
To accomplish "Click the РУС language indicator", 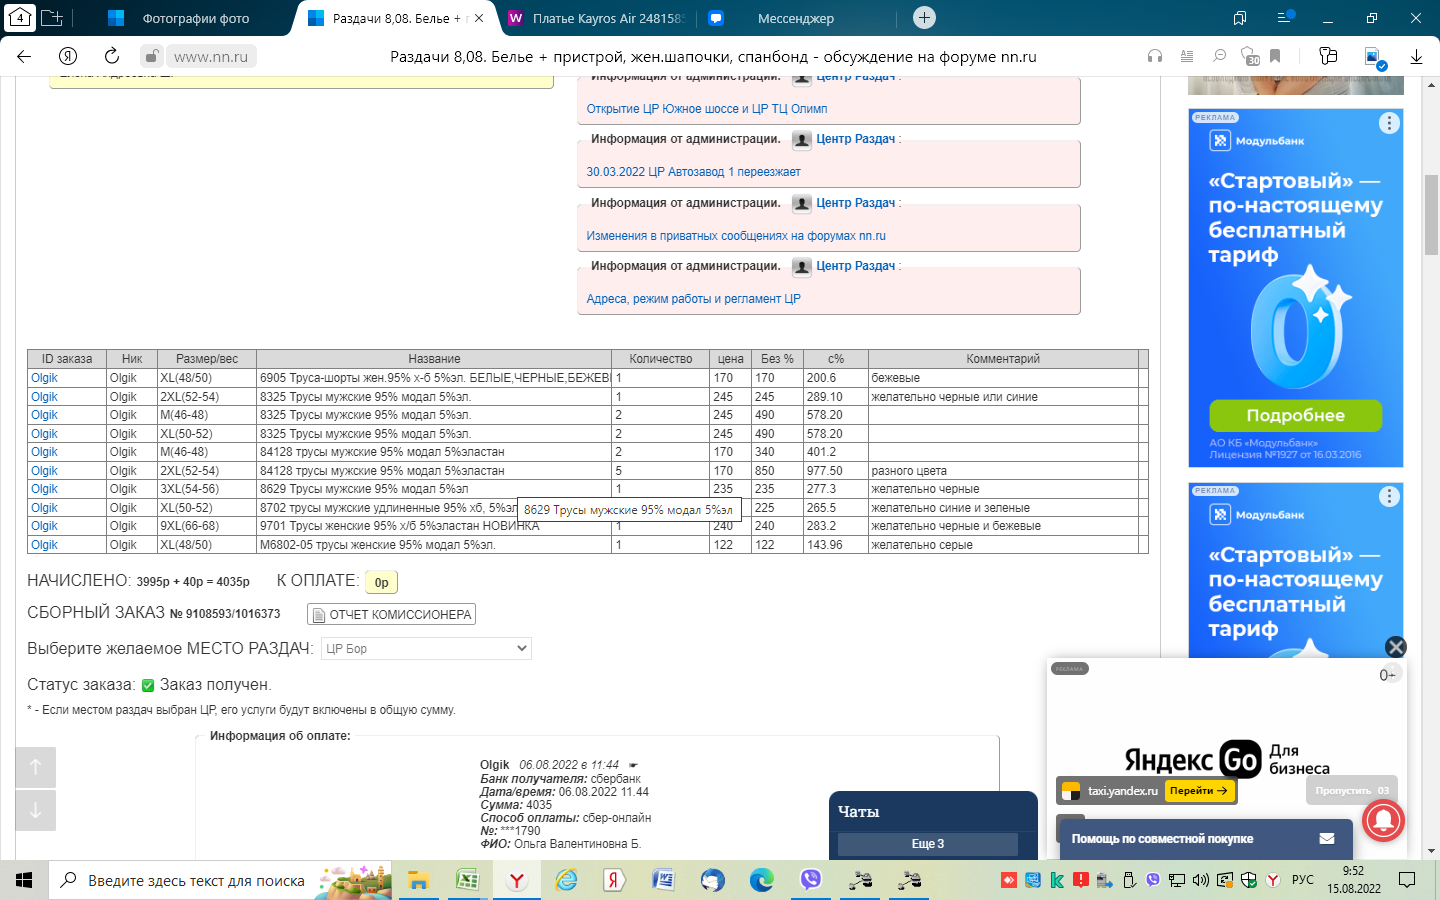I will 1303,880.
